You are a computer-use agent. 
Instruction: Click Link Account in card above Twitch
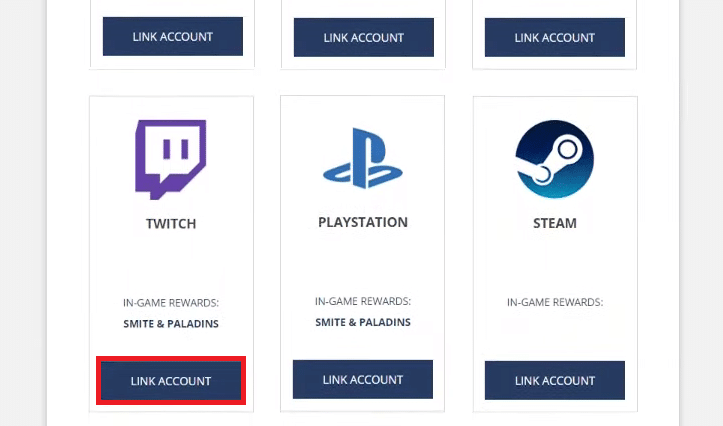click(173, 36)
